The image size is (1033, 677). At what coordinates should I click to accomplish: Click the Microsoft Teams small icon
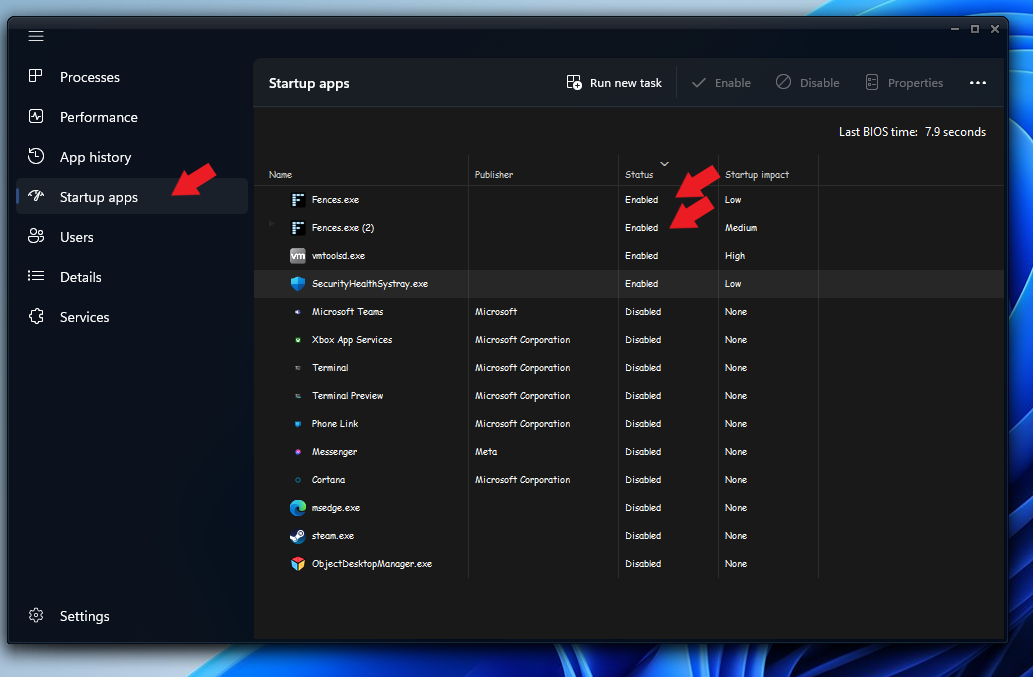click(298, 311)
